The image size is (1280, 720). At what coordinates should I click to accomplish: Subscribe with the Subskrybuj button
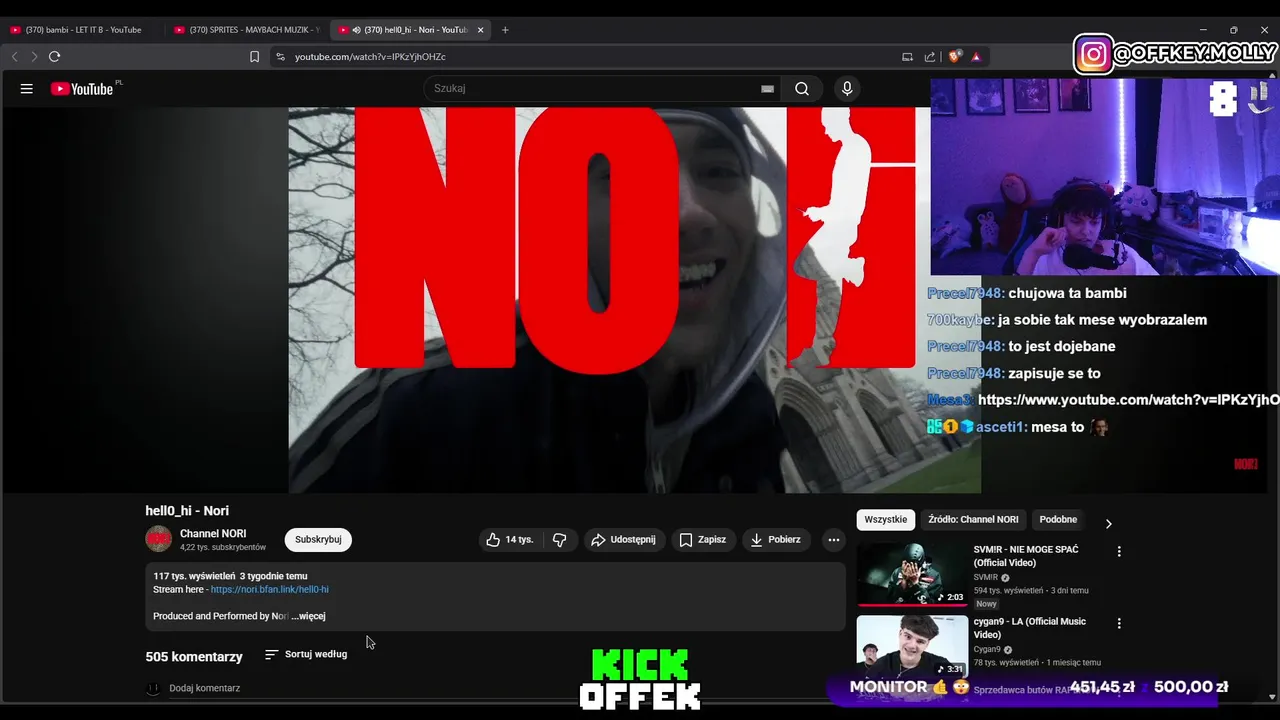[x=318, y=540]
